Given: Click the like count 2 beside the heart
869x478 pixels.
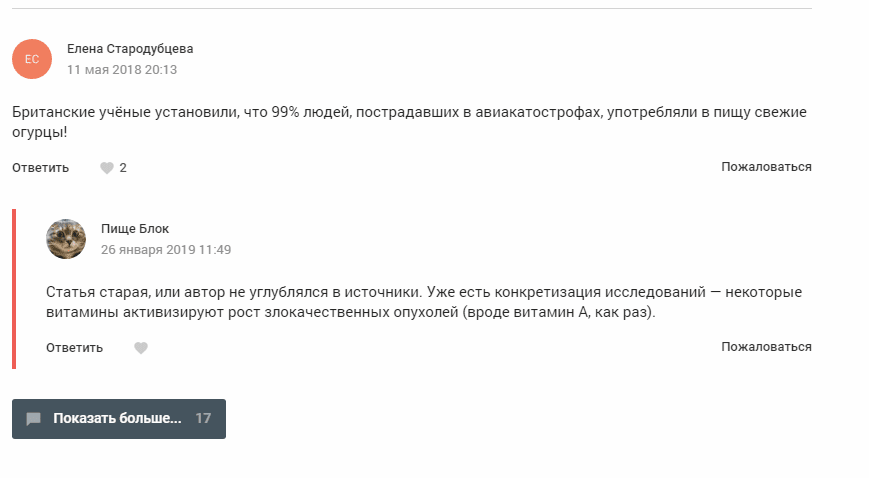Looking at the screenshot, I should [x=123, y=168].
